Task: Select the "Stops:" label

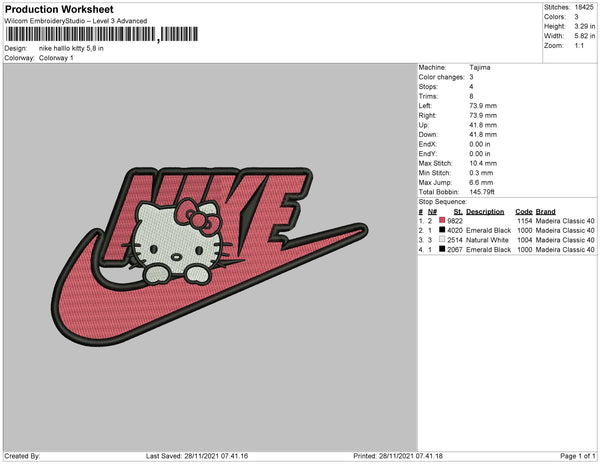Action: [427, 87]
